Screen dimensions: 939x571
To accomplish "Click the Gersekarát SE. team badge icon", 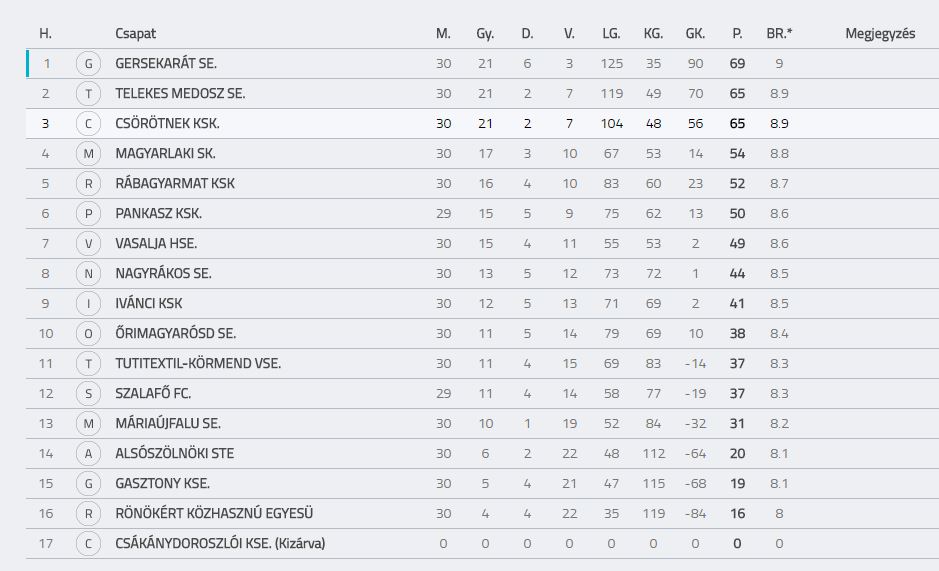I will coord(88,64).
